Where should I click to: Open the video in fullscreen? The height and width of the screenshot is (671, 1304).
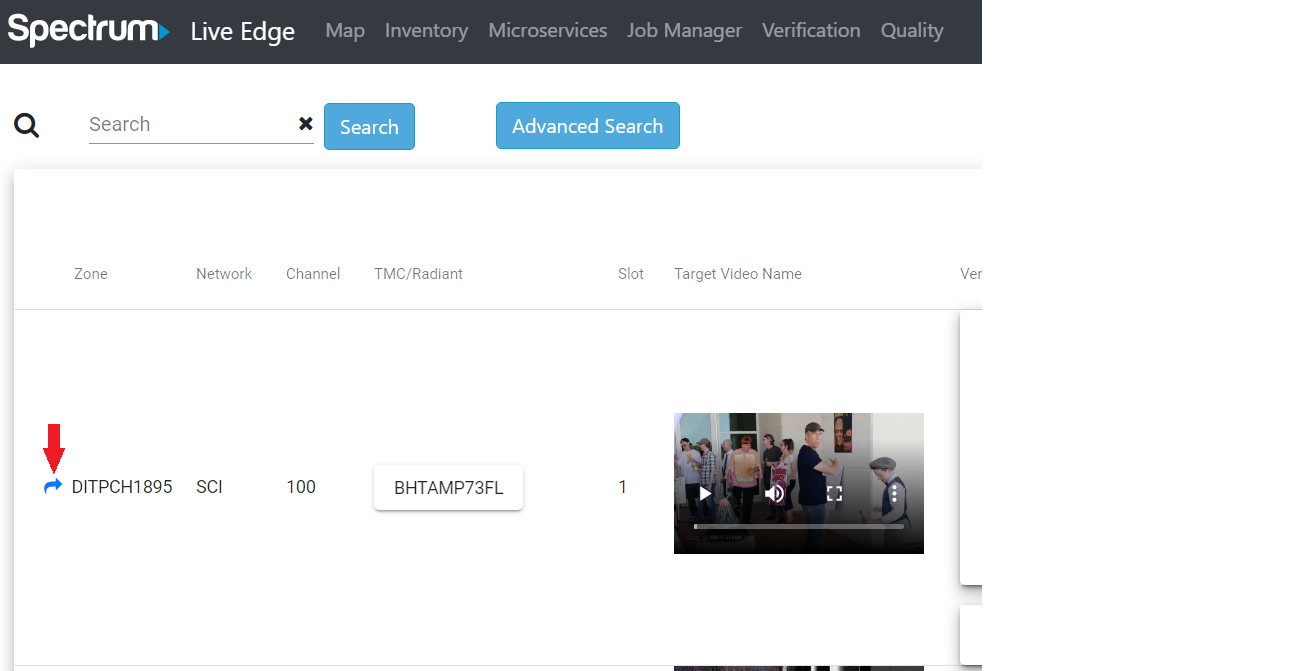[834, 493]
